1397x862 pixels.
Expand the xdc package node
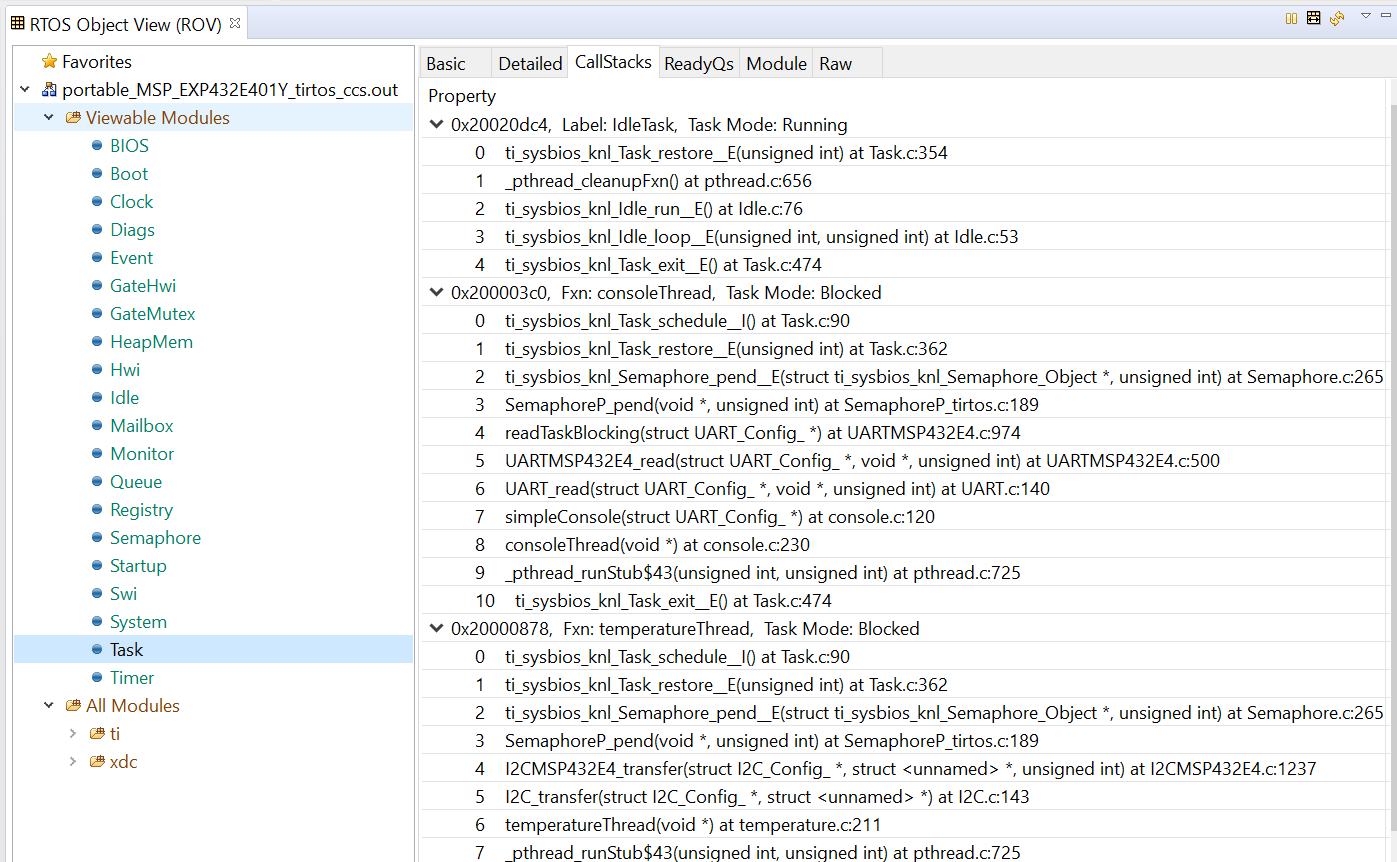point(72,762)
